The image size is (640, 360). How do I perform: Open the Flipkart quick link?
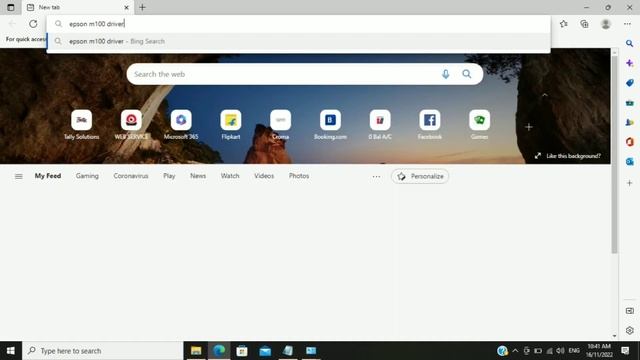point(231,124)
